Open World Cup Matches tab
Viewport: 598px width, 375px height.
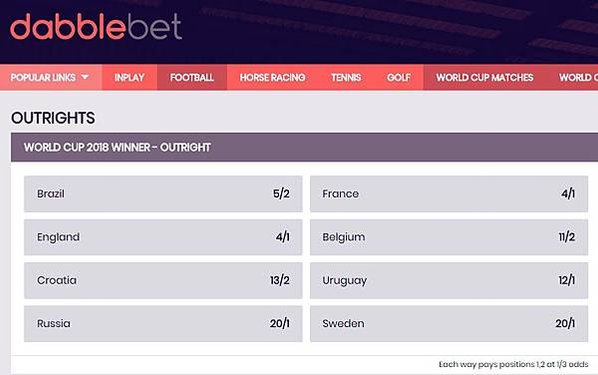[484, 77]
